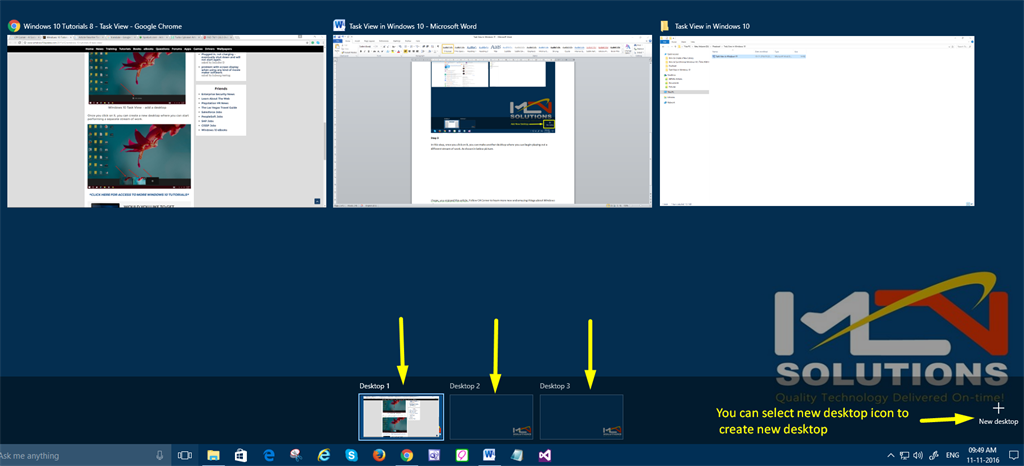Screen dimensions: 1024x466
Task: Open the Task View button on taskbar
Action: [185, 455]
